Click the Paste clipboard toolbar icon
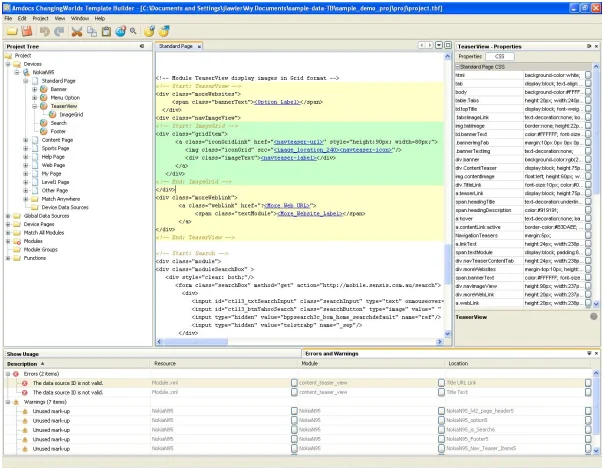 click(106, 31)
